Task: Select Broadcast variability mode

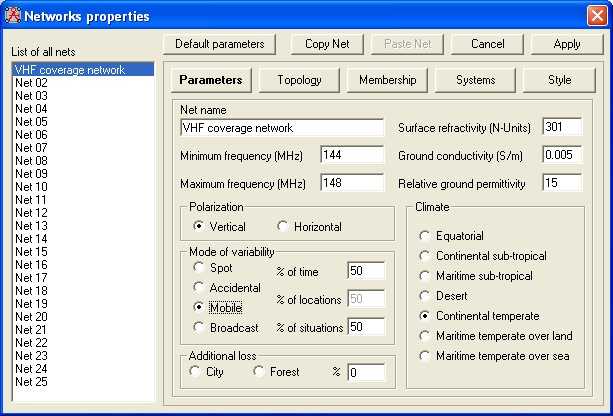Action: tap(199, 327)
